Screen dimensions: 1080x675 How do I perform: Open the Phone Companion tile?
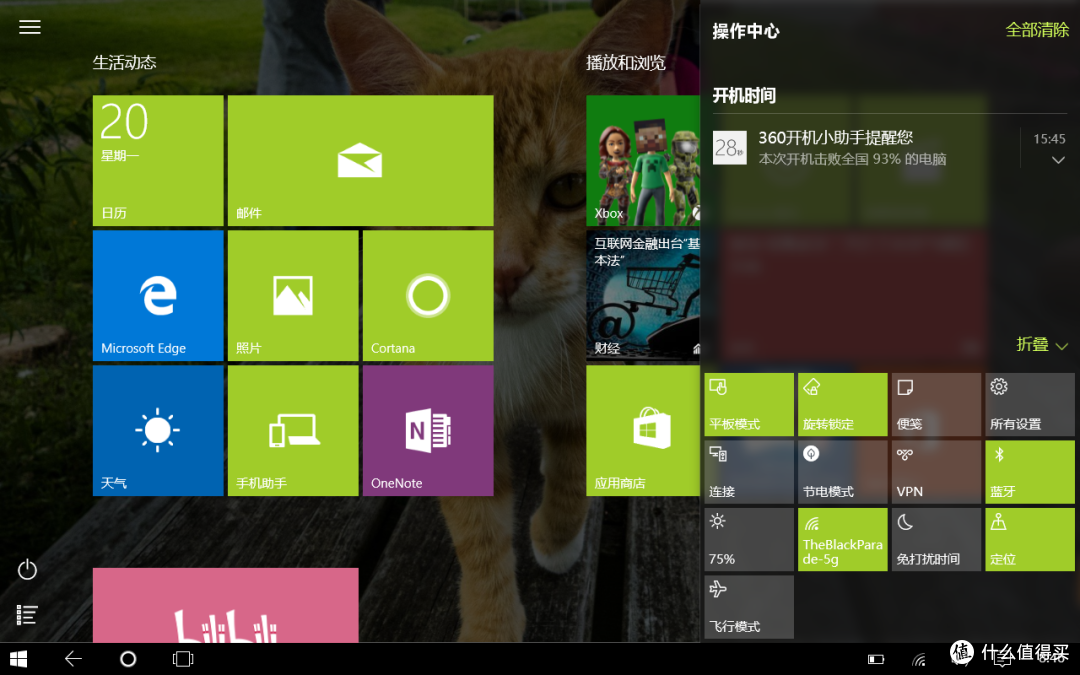pos(293,430)
